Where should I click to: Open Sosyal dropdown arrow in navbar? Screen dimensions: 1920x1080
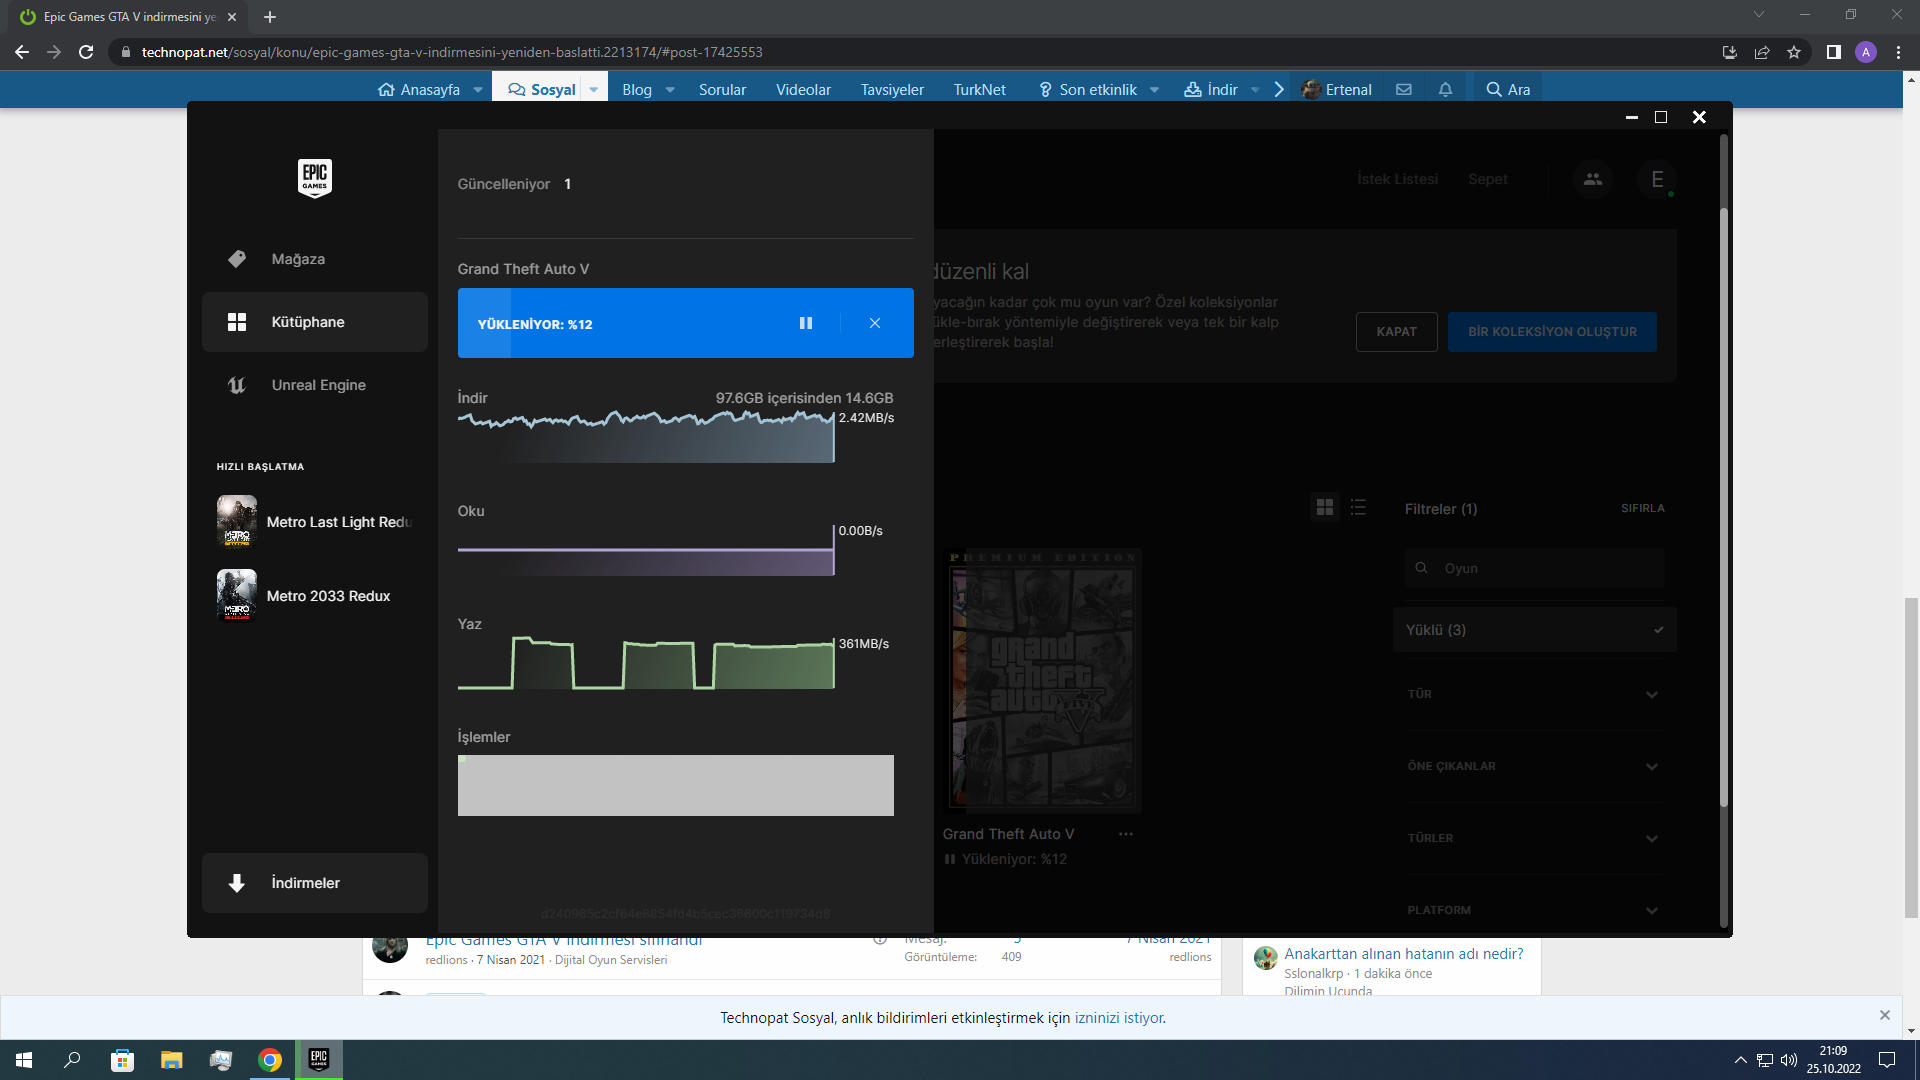click(x=594, y=90)
